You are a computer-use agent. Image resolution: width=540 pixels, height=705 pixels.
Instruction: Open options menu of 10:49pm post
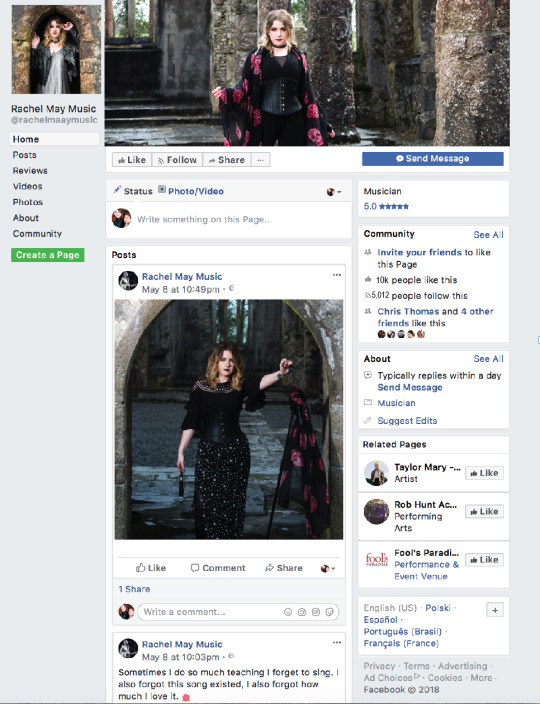pyautogui.click(x=337, y=275)
